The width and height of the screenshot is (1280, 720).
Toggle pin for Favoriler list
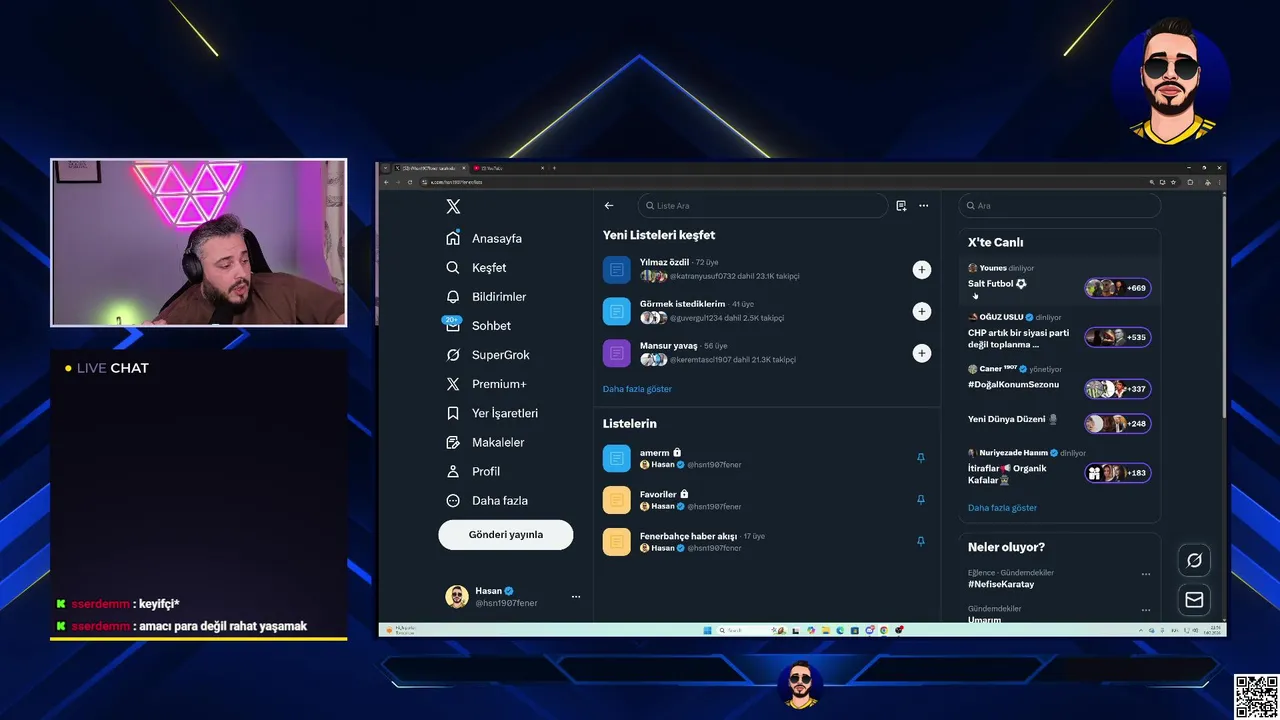(921, 500)
